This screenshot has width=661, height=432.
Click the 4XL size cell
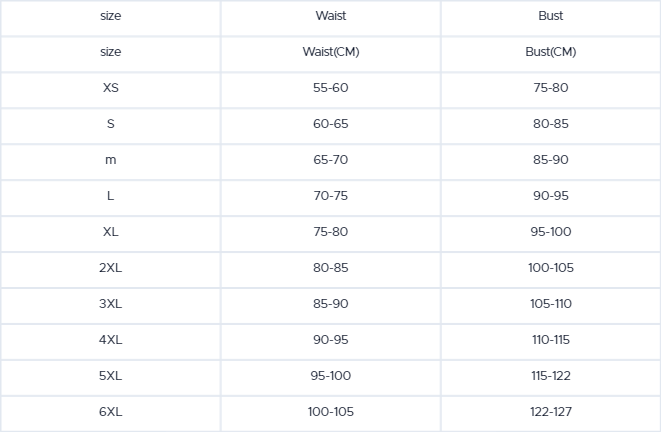coord(110,340)
